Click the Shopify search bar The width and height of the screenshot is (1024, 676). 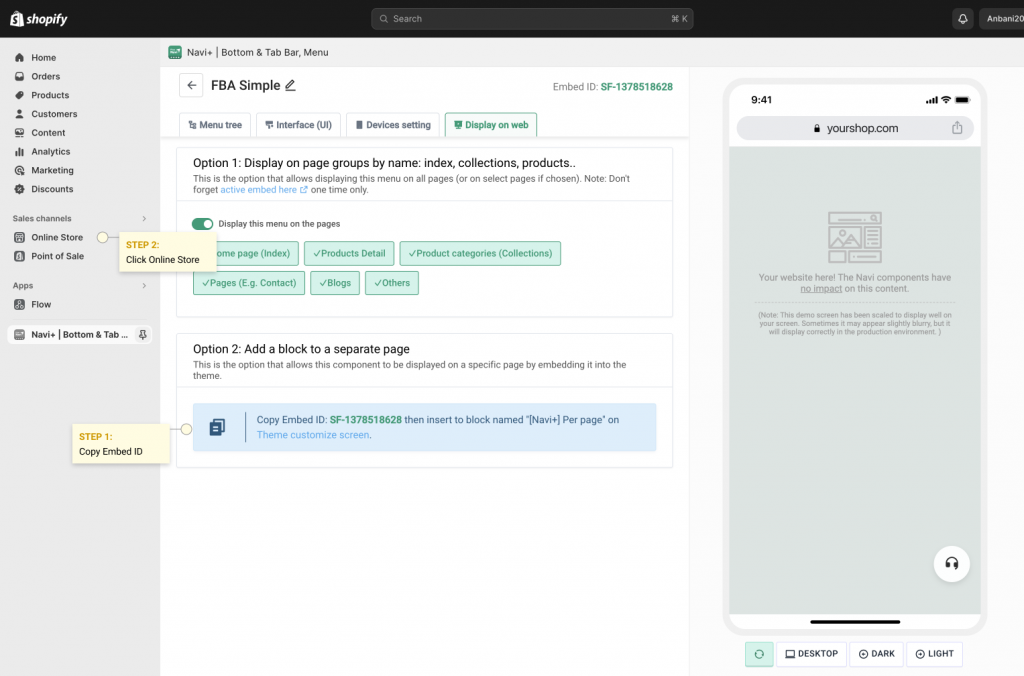tap(532, 19)
